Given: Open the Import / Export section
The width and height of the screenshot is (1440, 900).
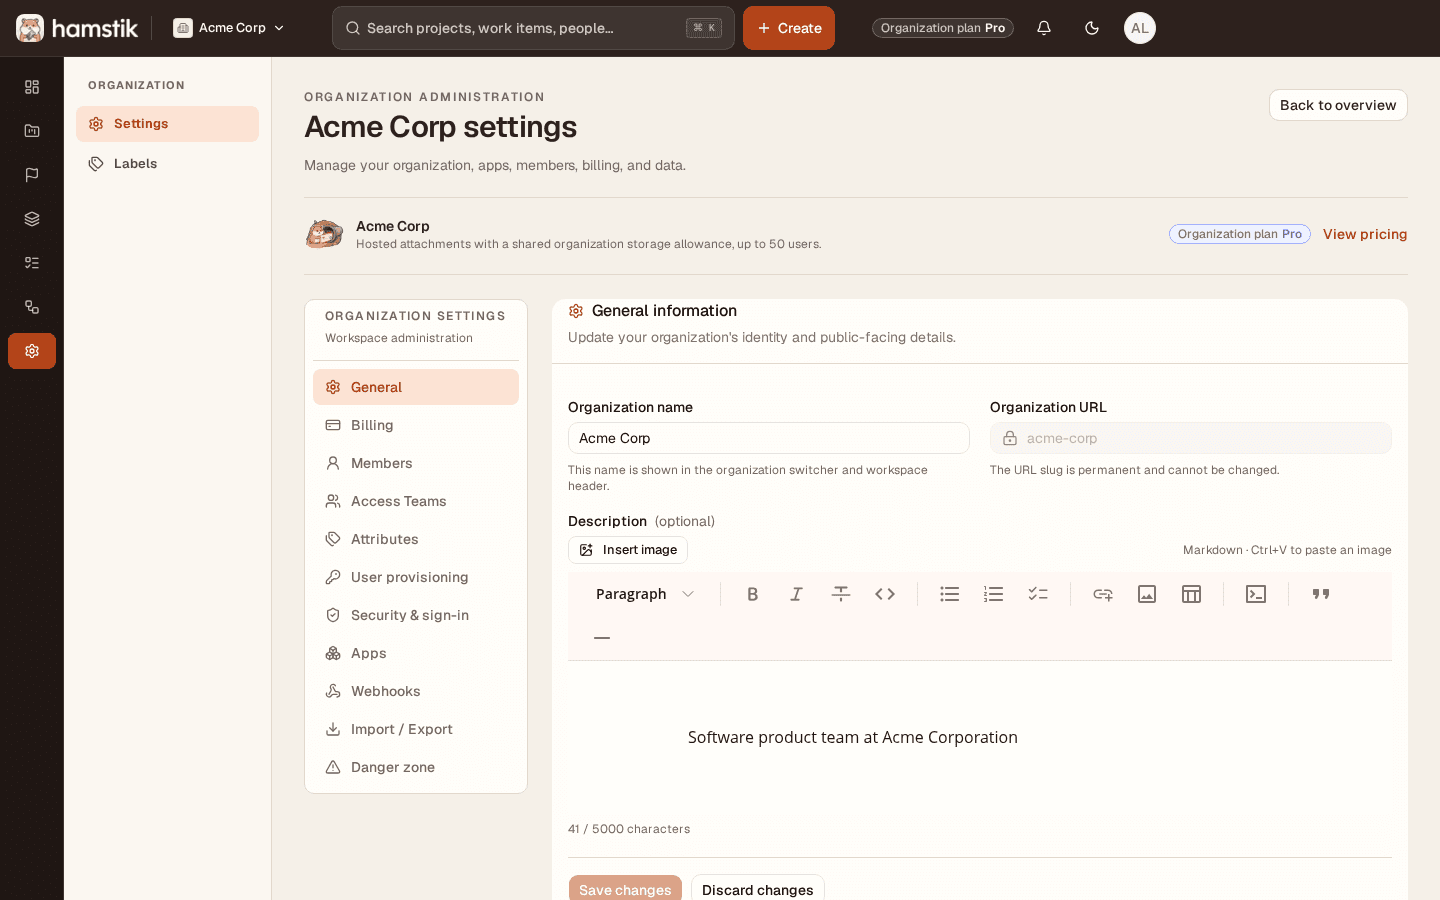Looking at the screenshot, I should pyautogui.click(x=416, y=729).
